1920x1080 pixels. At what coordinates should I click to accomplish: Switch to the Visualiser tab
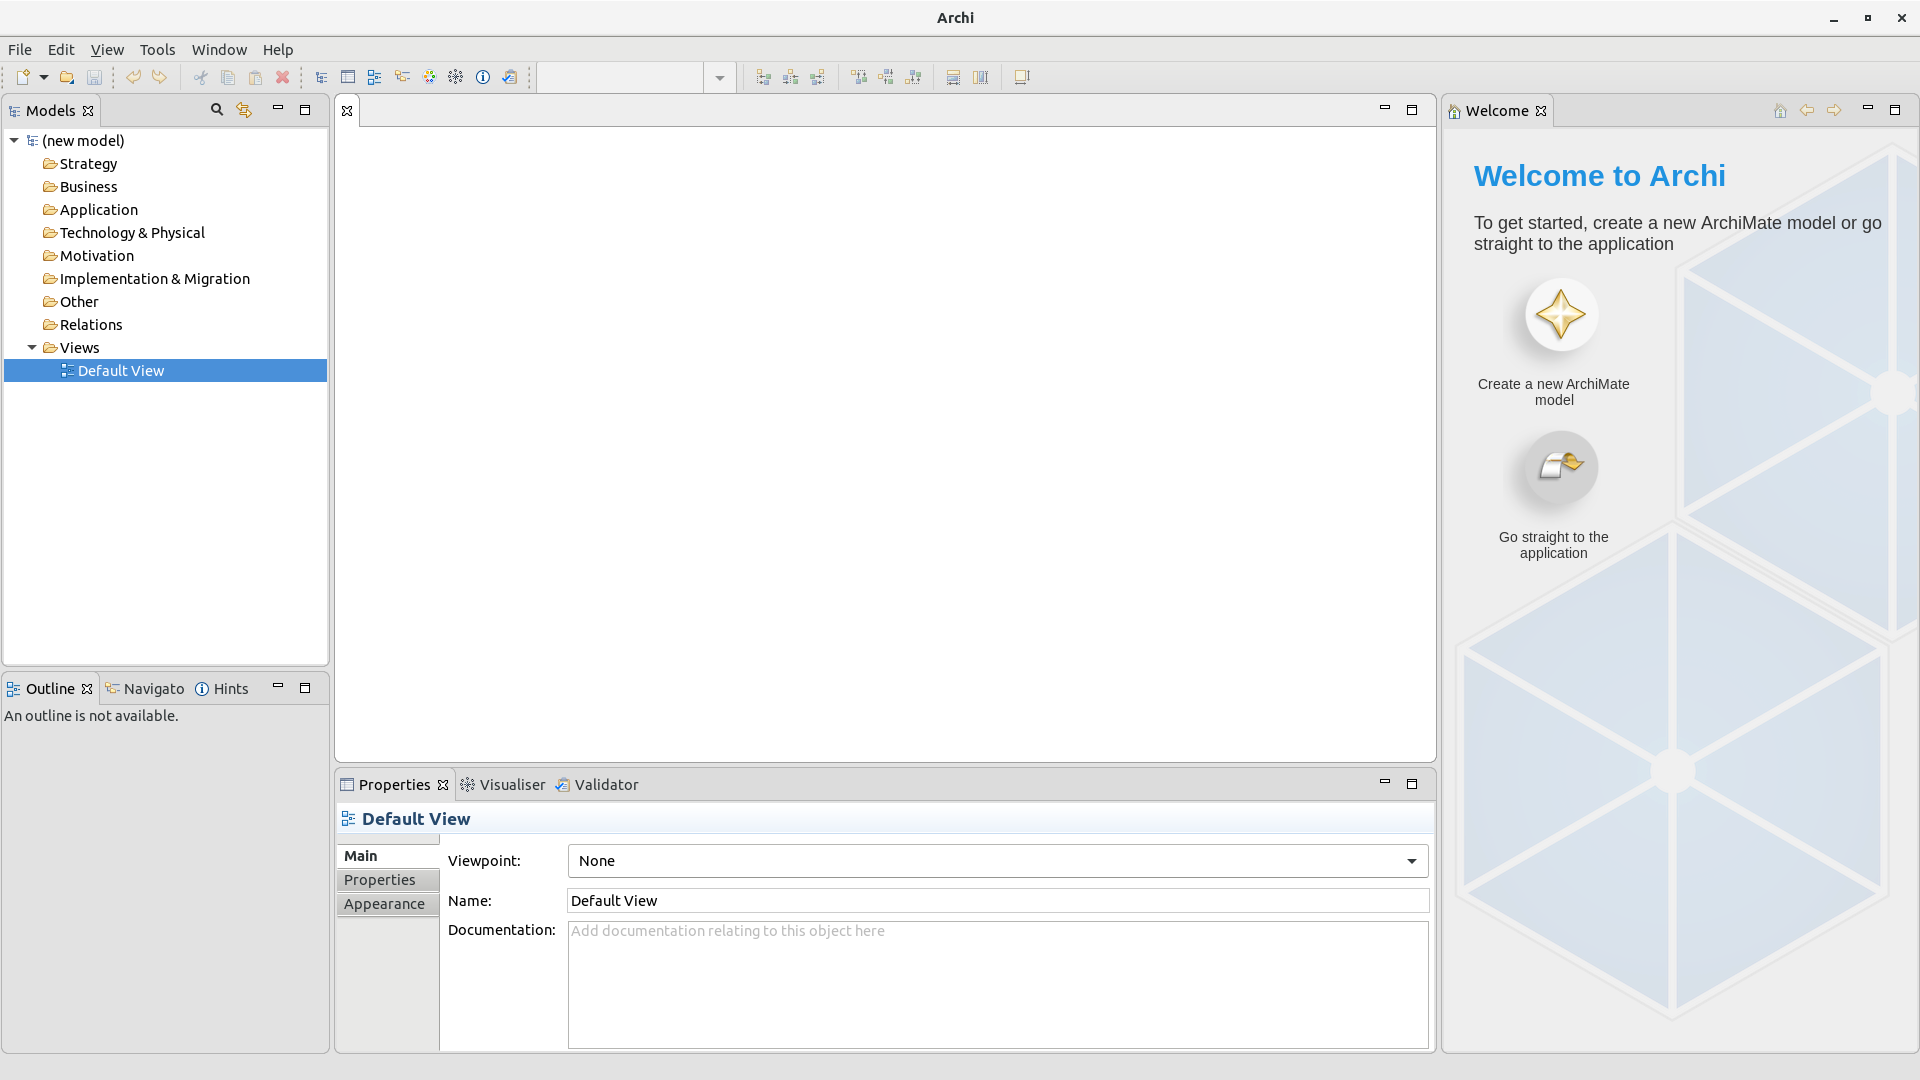(x=511, y=784)
